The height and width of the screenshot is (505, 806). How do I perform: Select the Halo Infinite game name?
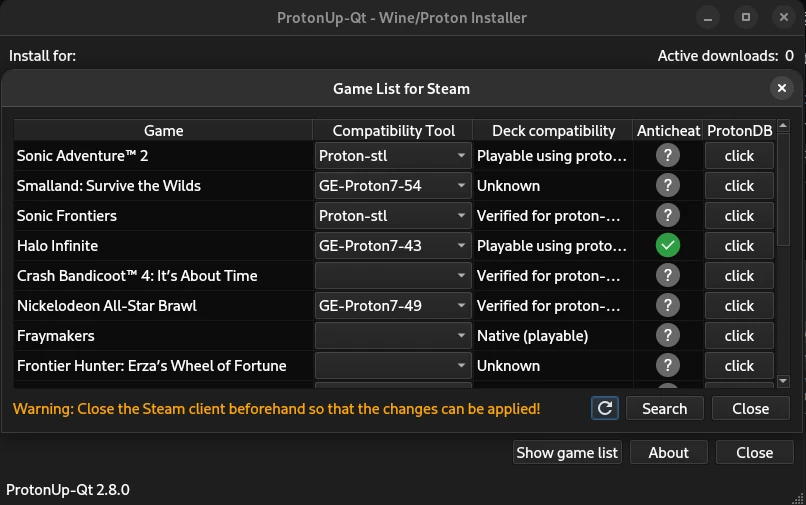click(57, 246)
